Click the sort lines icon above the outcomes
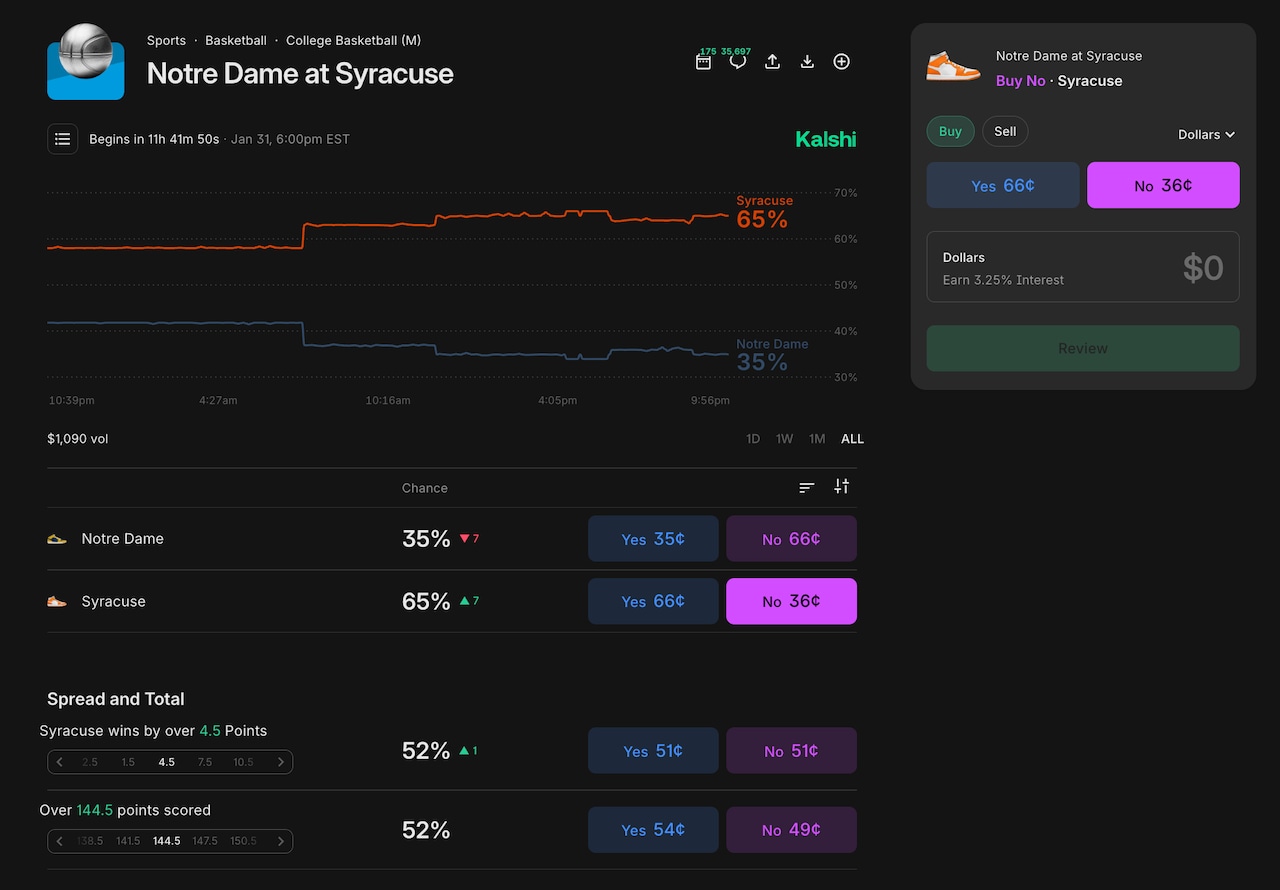 (807, 487)
